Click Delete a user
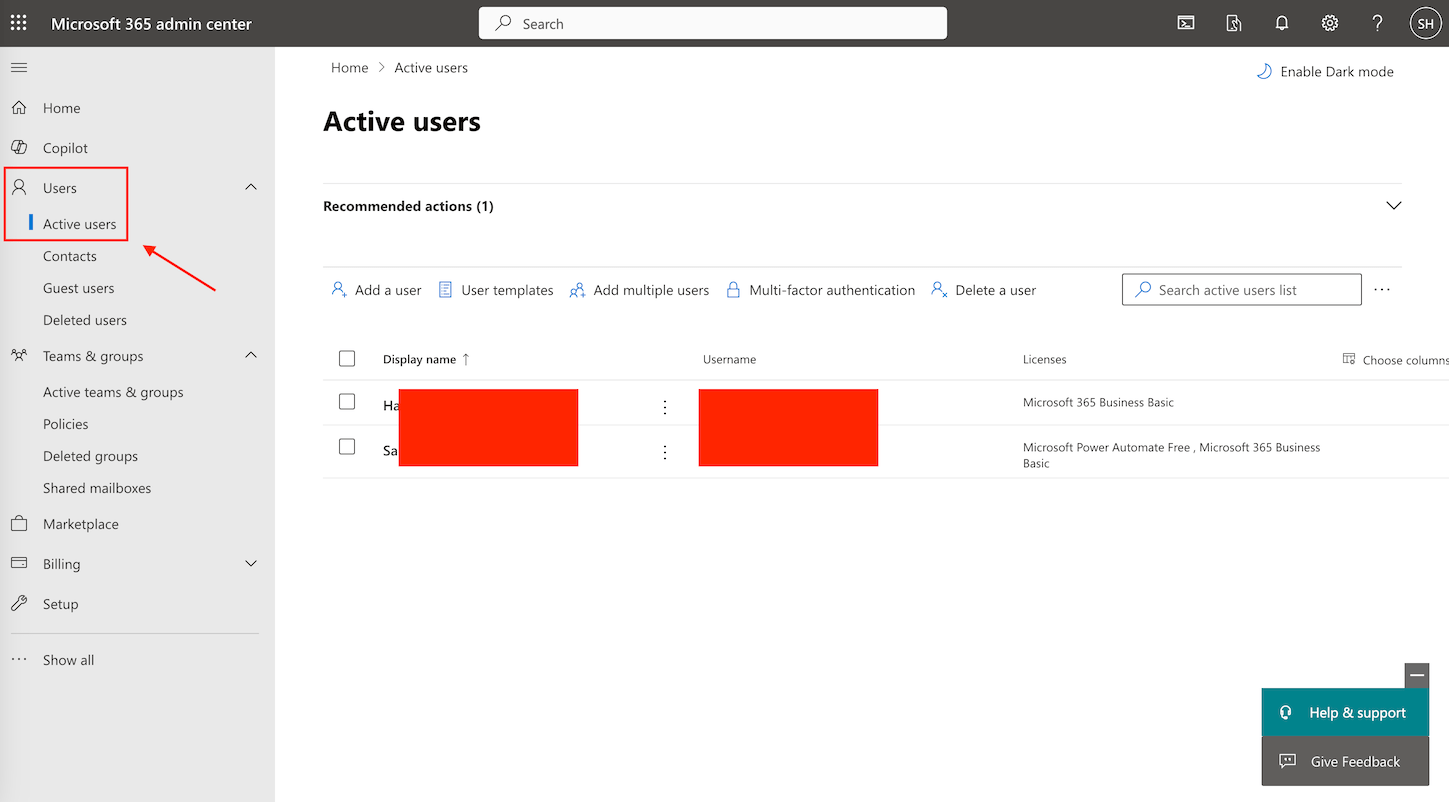This screenshot has height=802, width=1449. point(983,290)
